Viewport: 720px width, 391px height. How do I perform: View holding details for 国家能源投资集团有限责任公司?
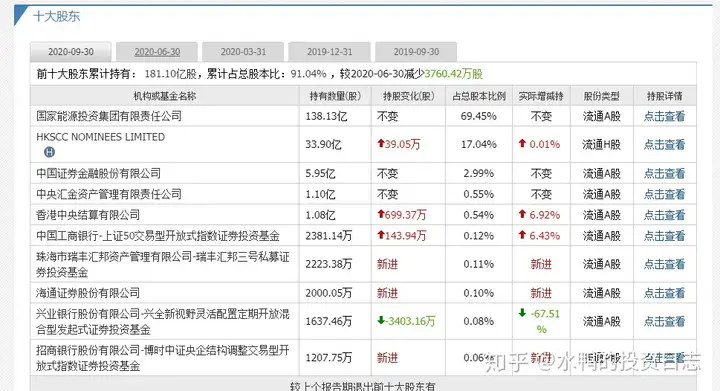664,116
